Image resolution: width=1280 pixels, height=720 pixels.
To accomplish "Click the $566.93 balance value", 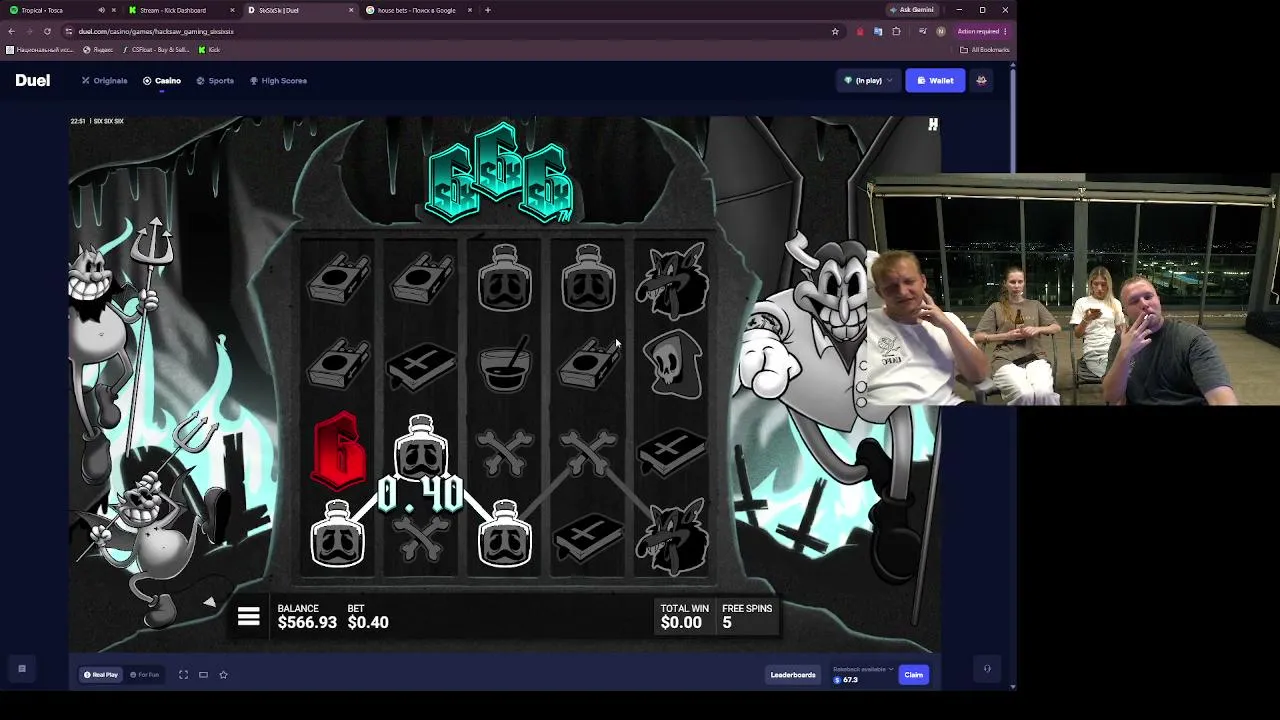I will 306,622.
